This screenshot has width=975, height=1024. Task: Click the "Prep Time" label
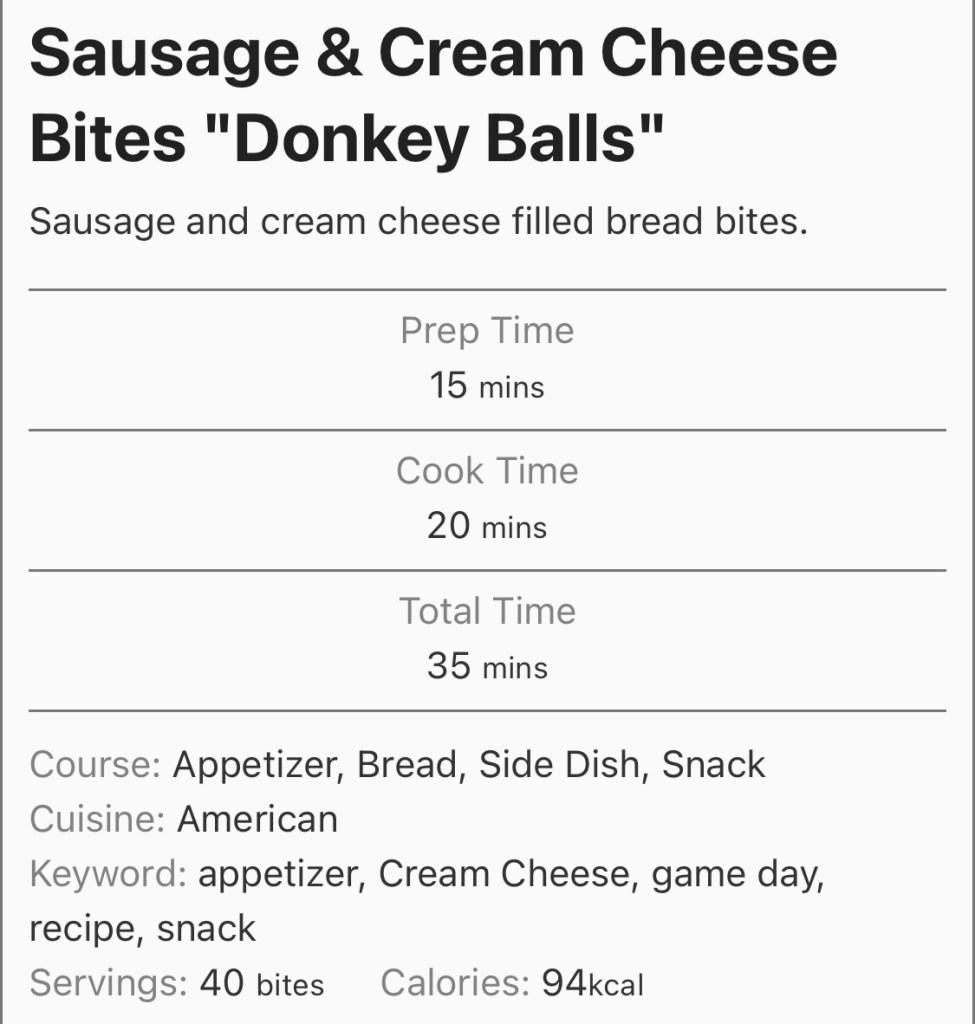point(487,331)
